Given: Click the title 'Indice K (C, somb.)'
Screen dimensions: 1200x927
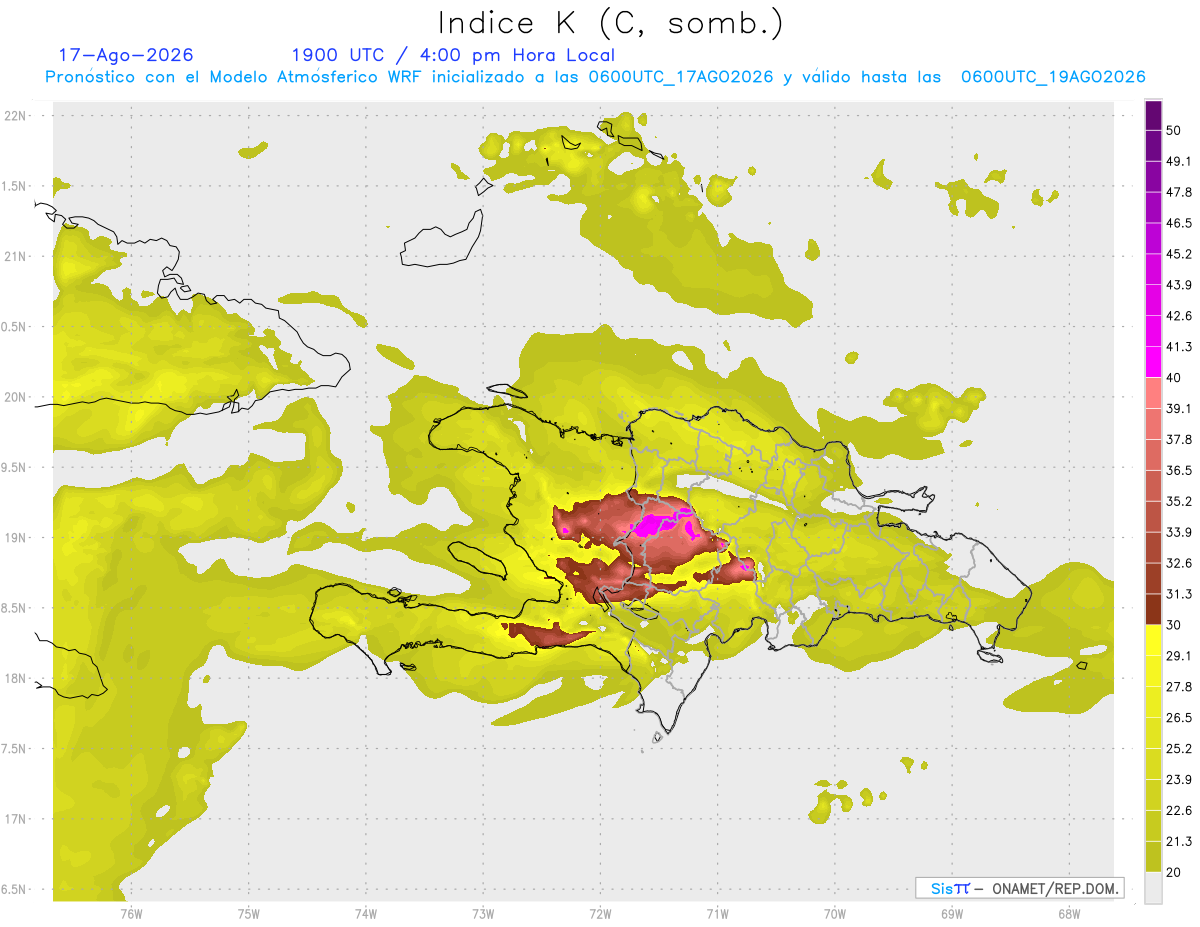Looking at the screenshot, I should (610, 24).
